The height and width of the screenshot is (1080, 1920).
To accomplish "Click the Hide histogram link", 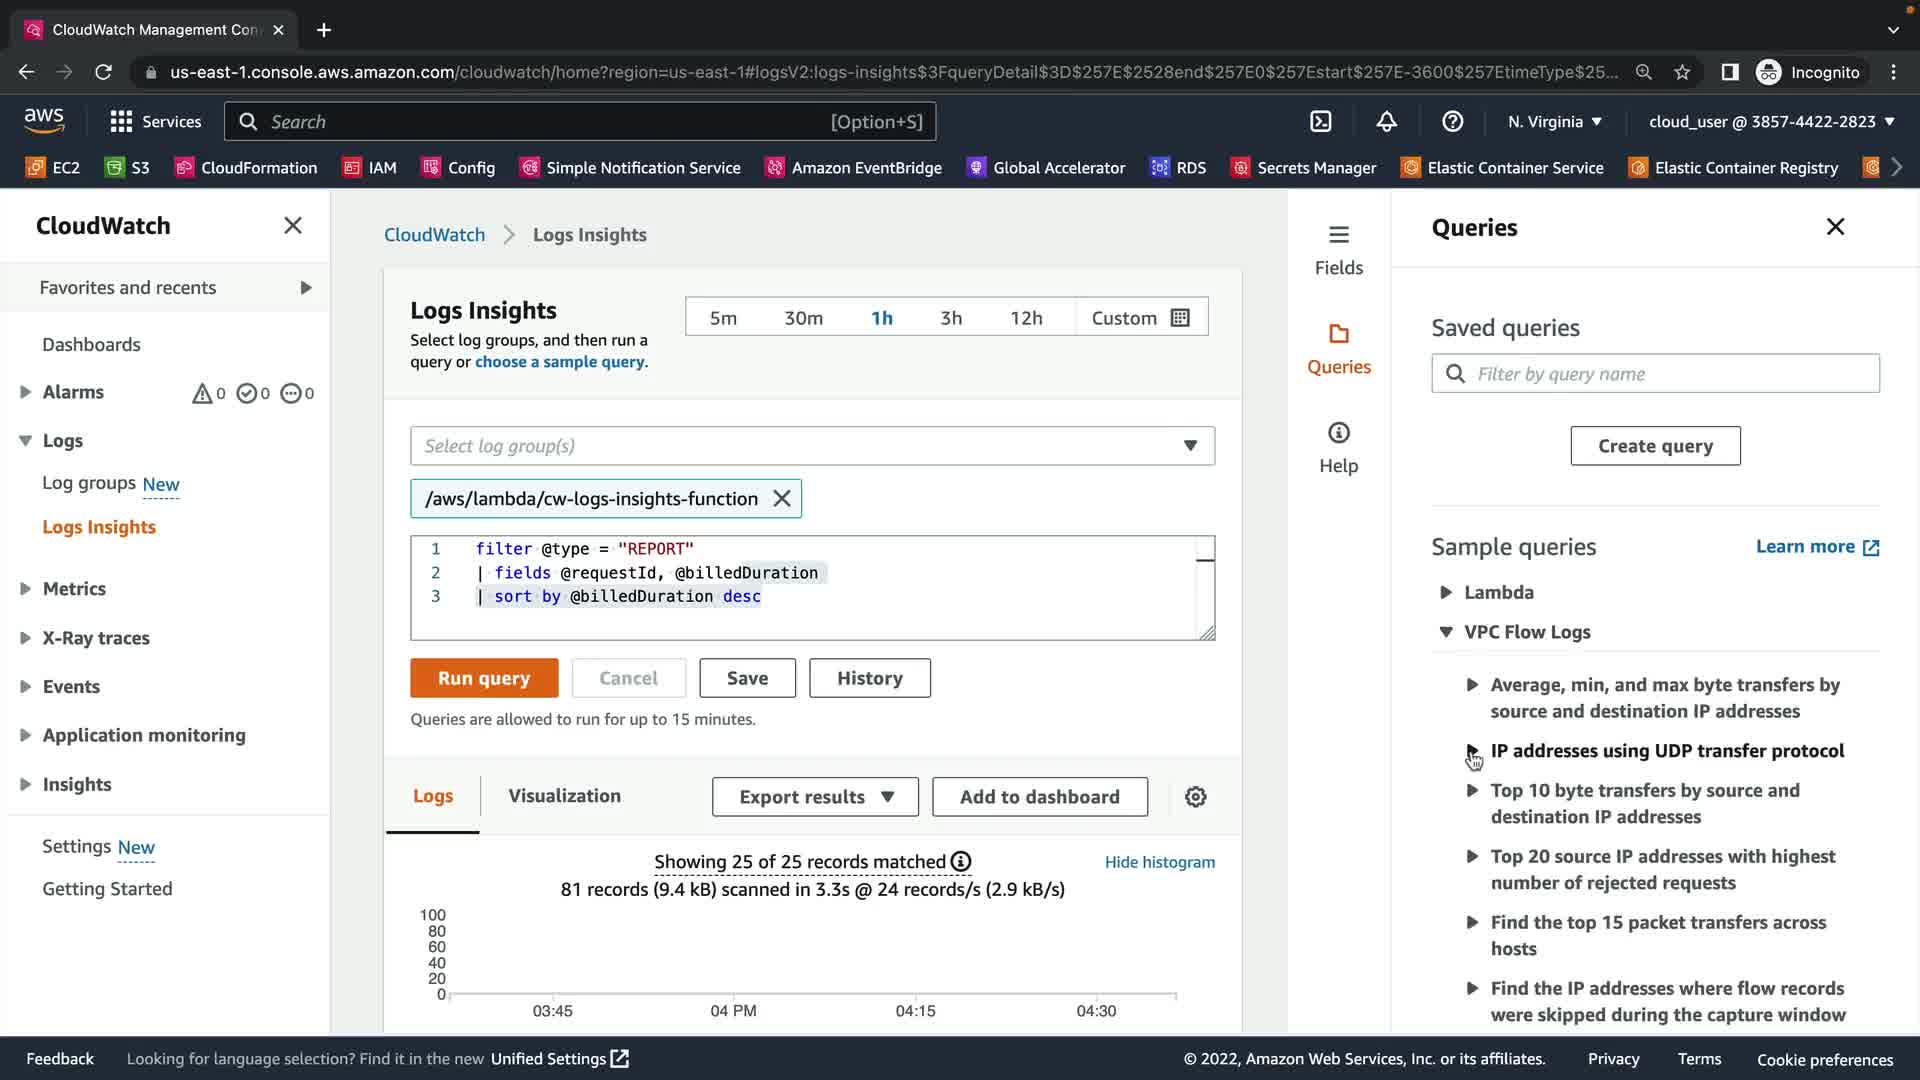I will (x=1159, y=862).
